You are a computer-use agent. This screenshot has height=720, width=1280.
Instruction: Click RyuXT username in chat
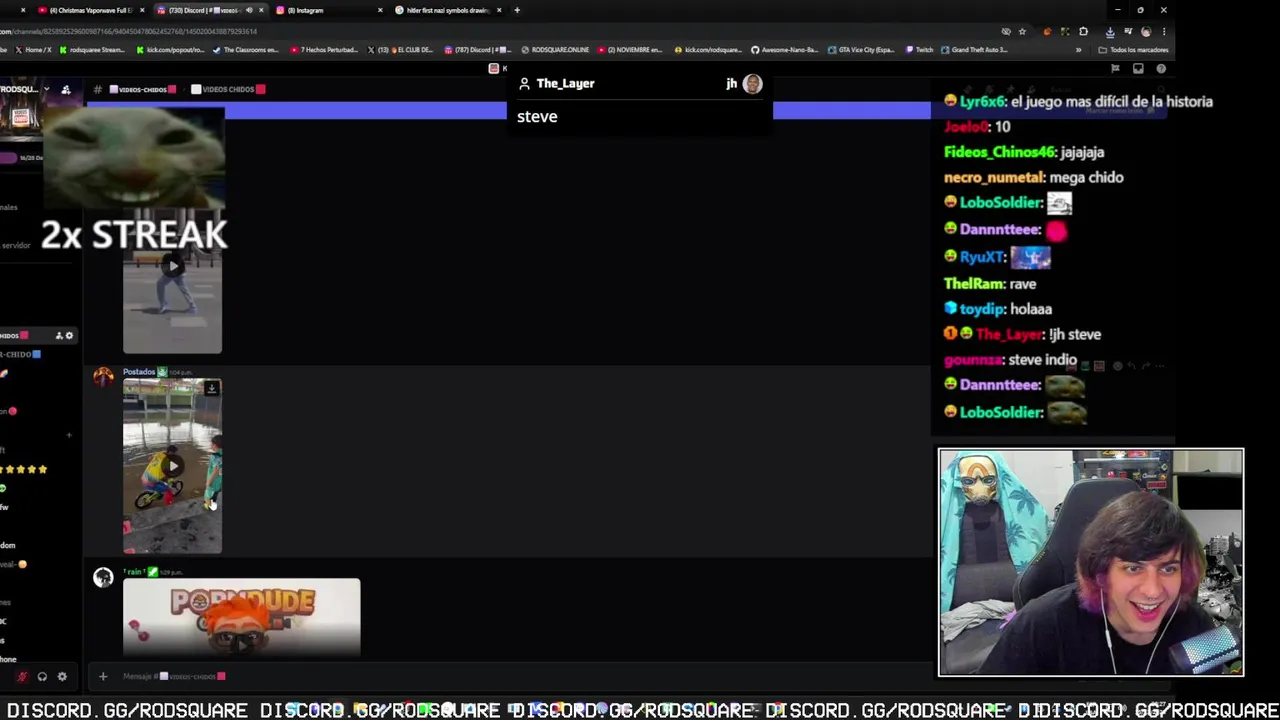point(981,257)
